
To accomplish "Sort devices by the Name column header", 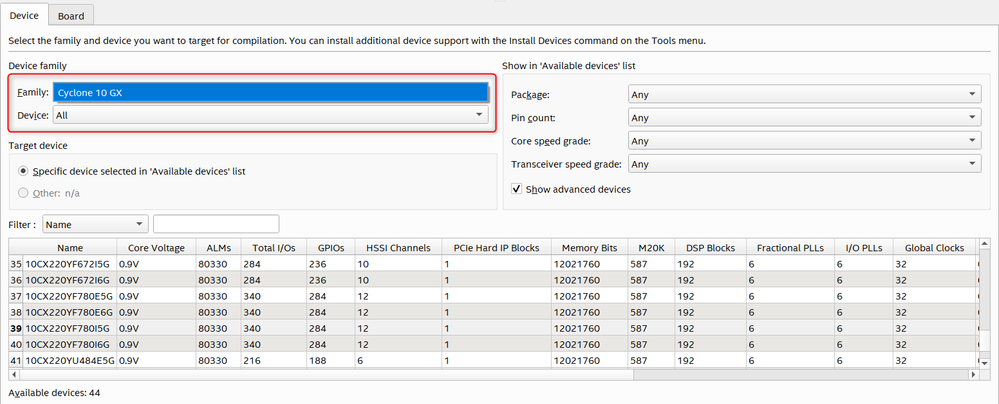I will tap(70, 247).
